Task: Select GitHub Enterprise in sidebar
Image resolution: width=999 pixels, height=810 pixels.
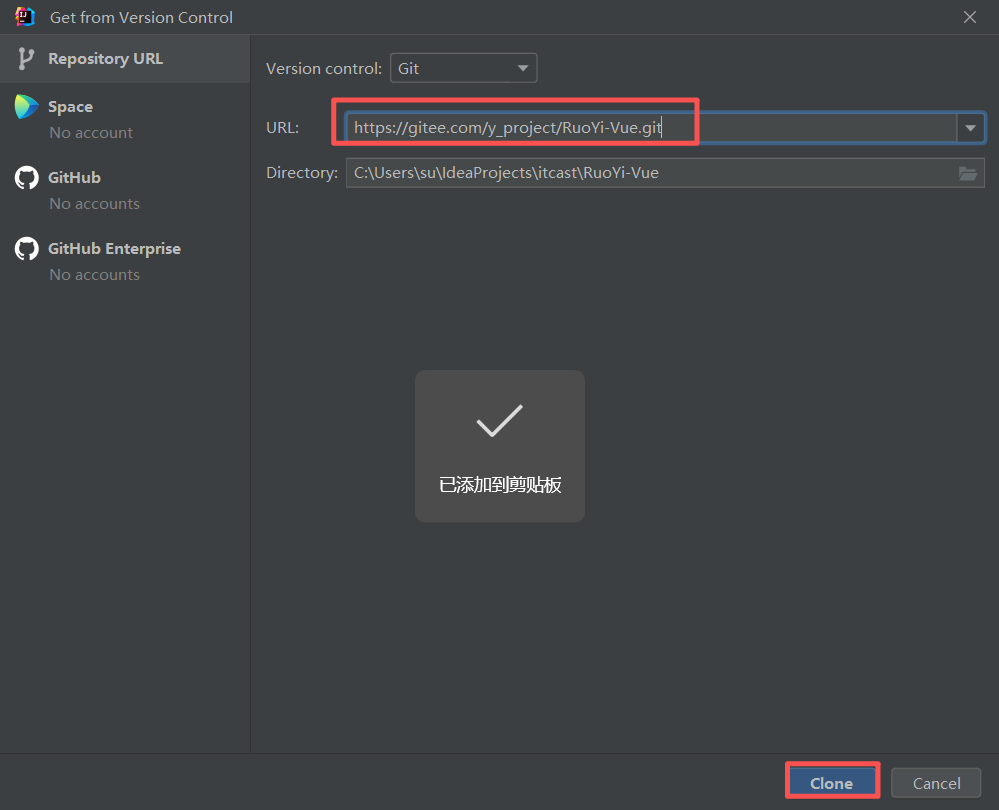Action: point(125,261)
